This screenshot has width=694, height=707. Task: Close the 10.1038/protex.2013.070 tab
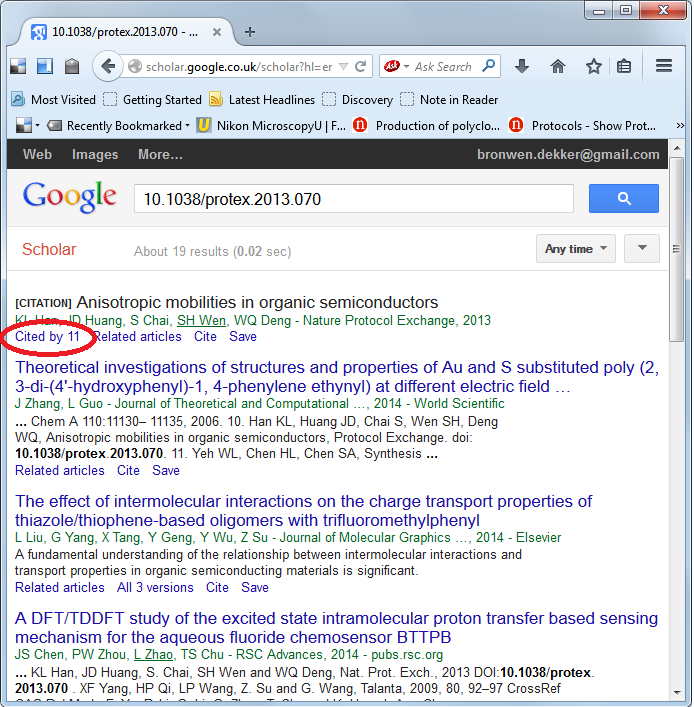tap(217, 32)
